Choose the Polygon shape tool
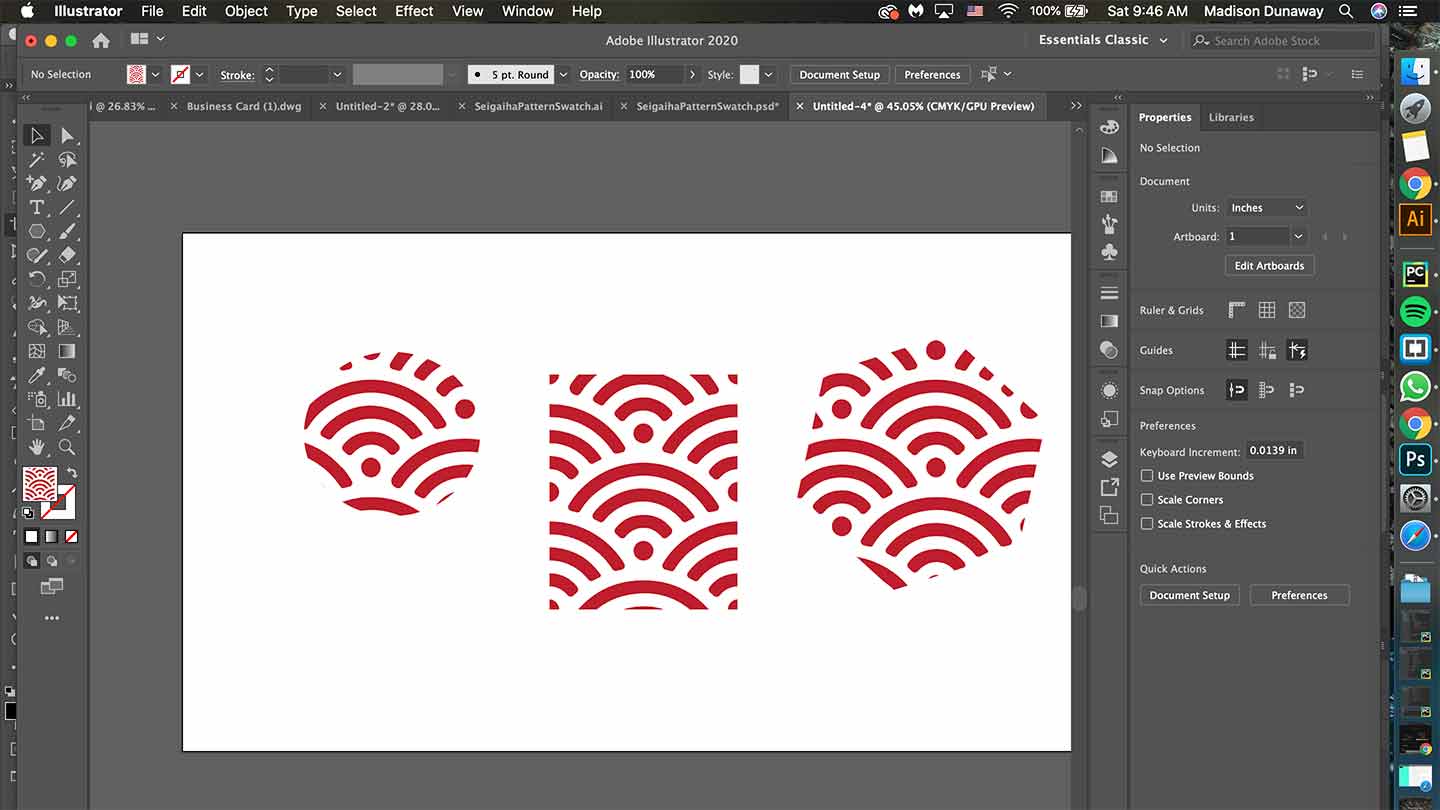 tap(37, 232)
